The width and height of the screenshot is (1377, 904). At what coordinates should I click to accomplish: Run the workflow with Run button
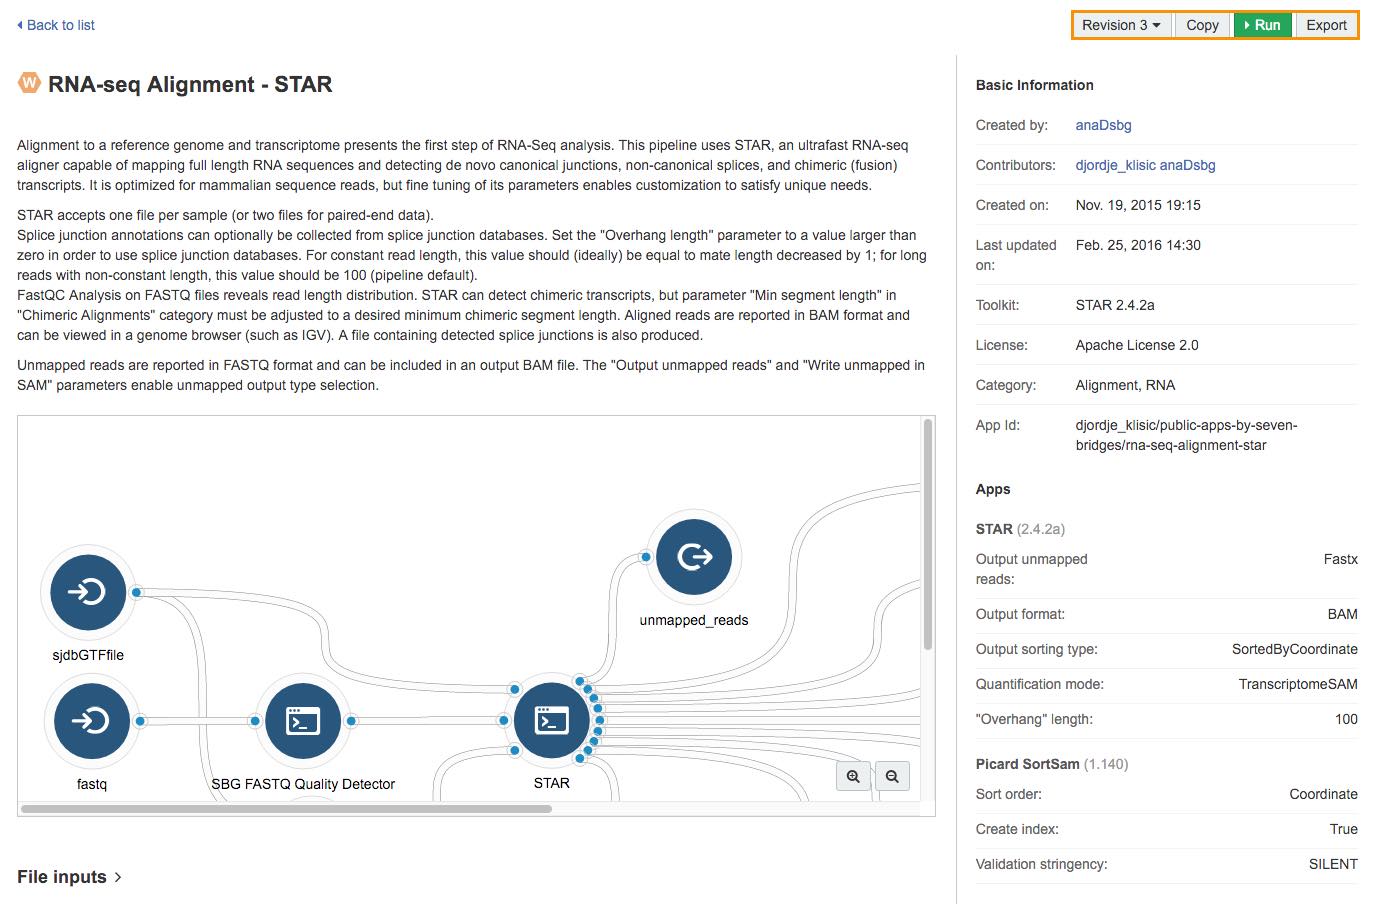[1263, 25]
